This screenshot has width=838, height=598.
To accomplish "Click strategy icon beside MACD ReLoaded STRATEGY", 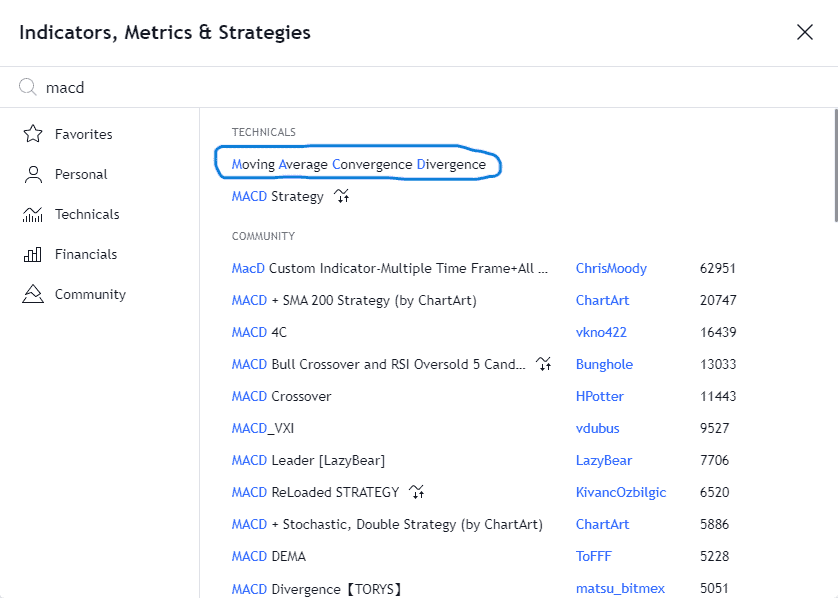I will (x=416, y=492).
